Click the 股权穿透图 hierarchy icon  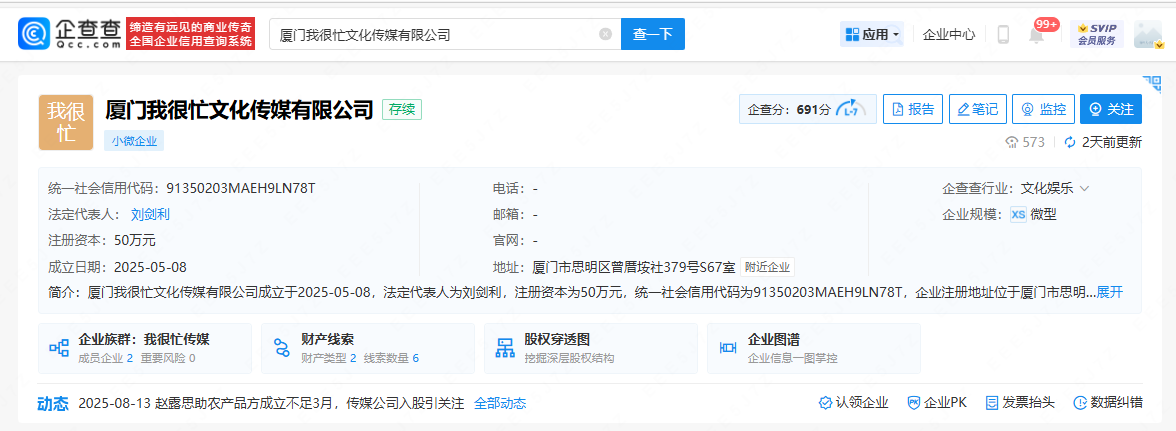505,348
